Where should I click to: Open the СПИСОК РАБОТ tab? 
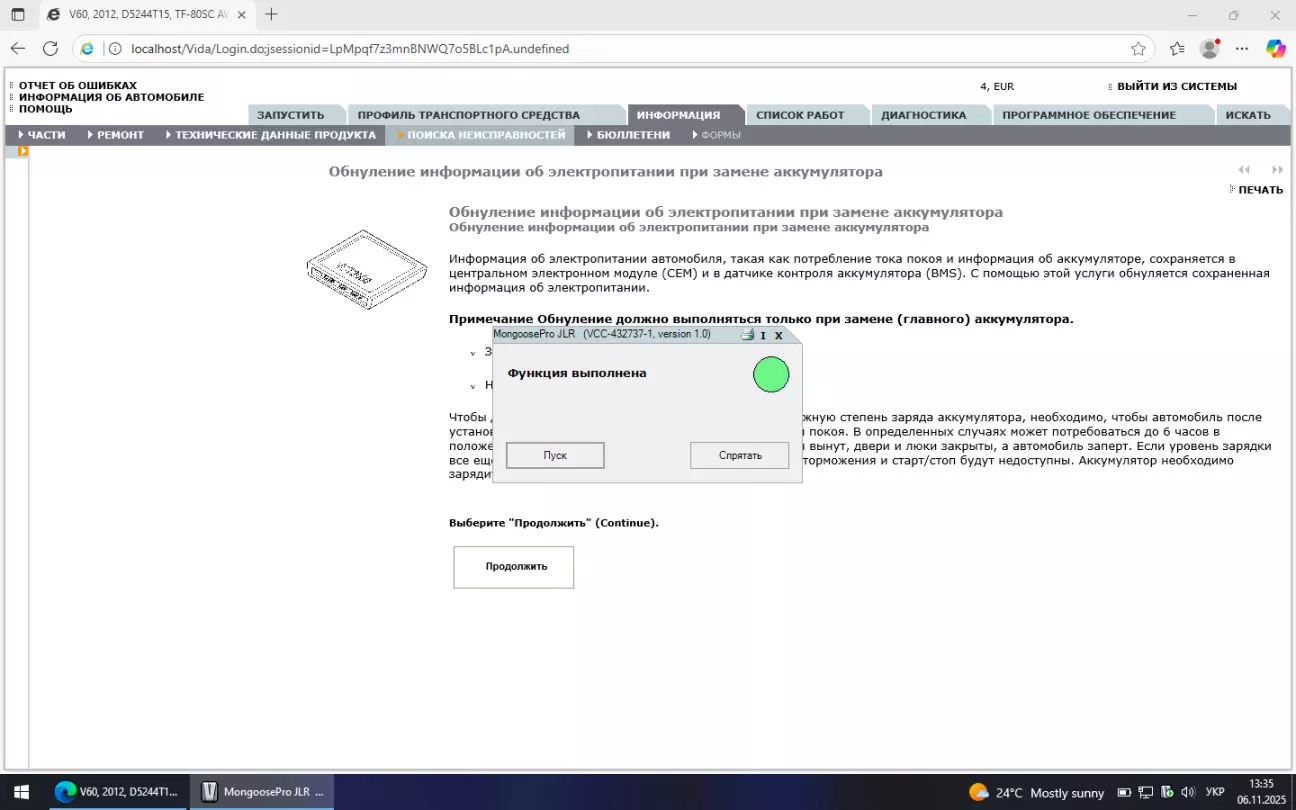click(x=799, y=115)
